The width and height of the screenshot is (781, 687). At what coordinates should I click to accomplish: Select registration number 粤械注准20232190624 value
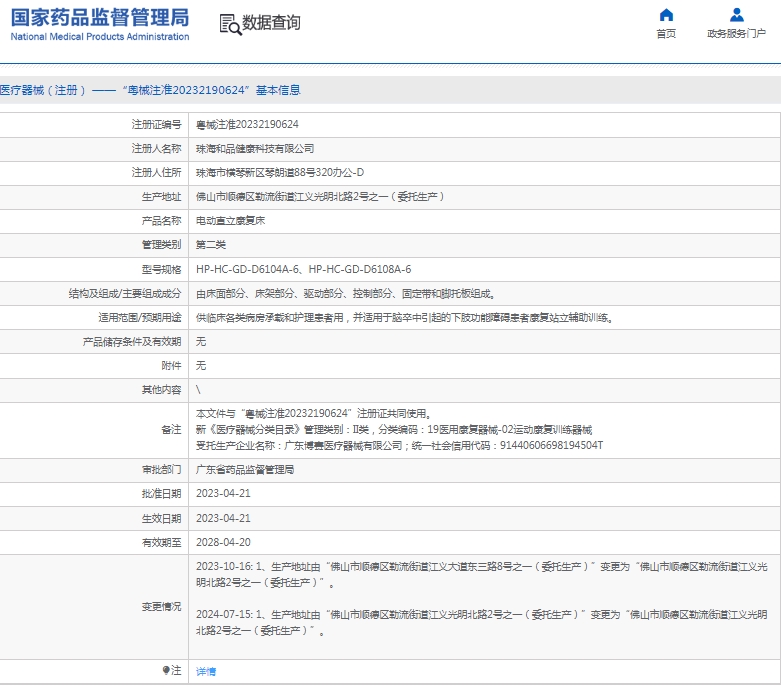tap(247, 125)
